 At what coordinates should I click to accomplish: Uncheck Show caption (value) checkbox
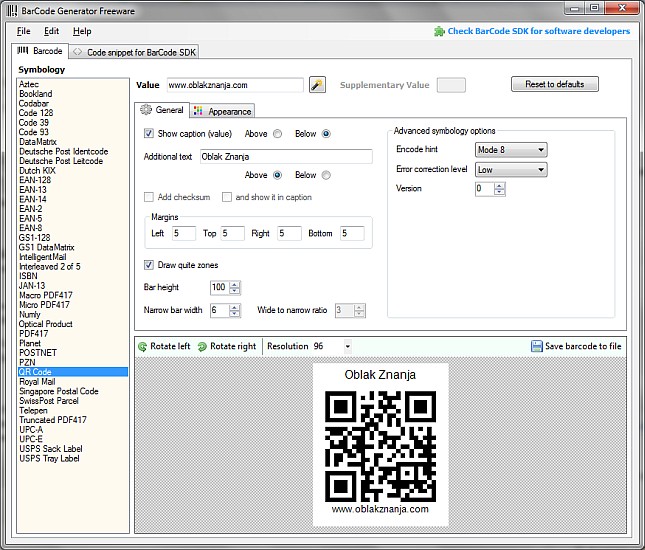(149, 133)
